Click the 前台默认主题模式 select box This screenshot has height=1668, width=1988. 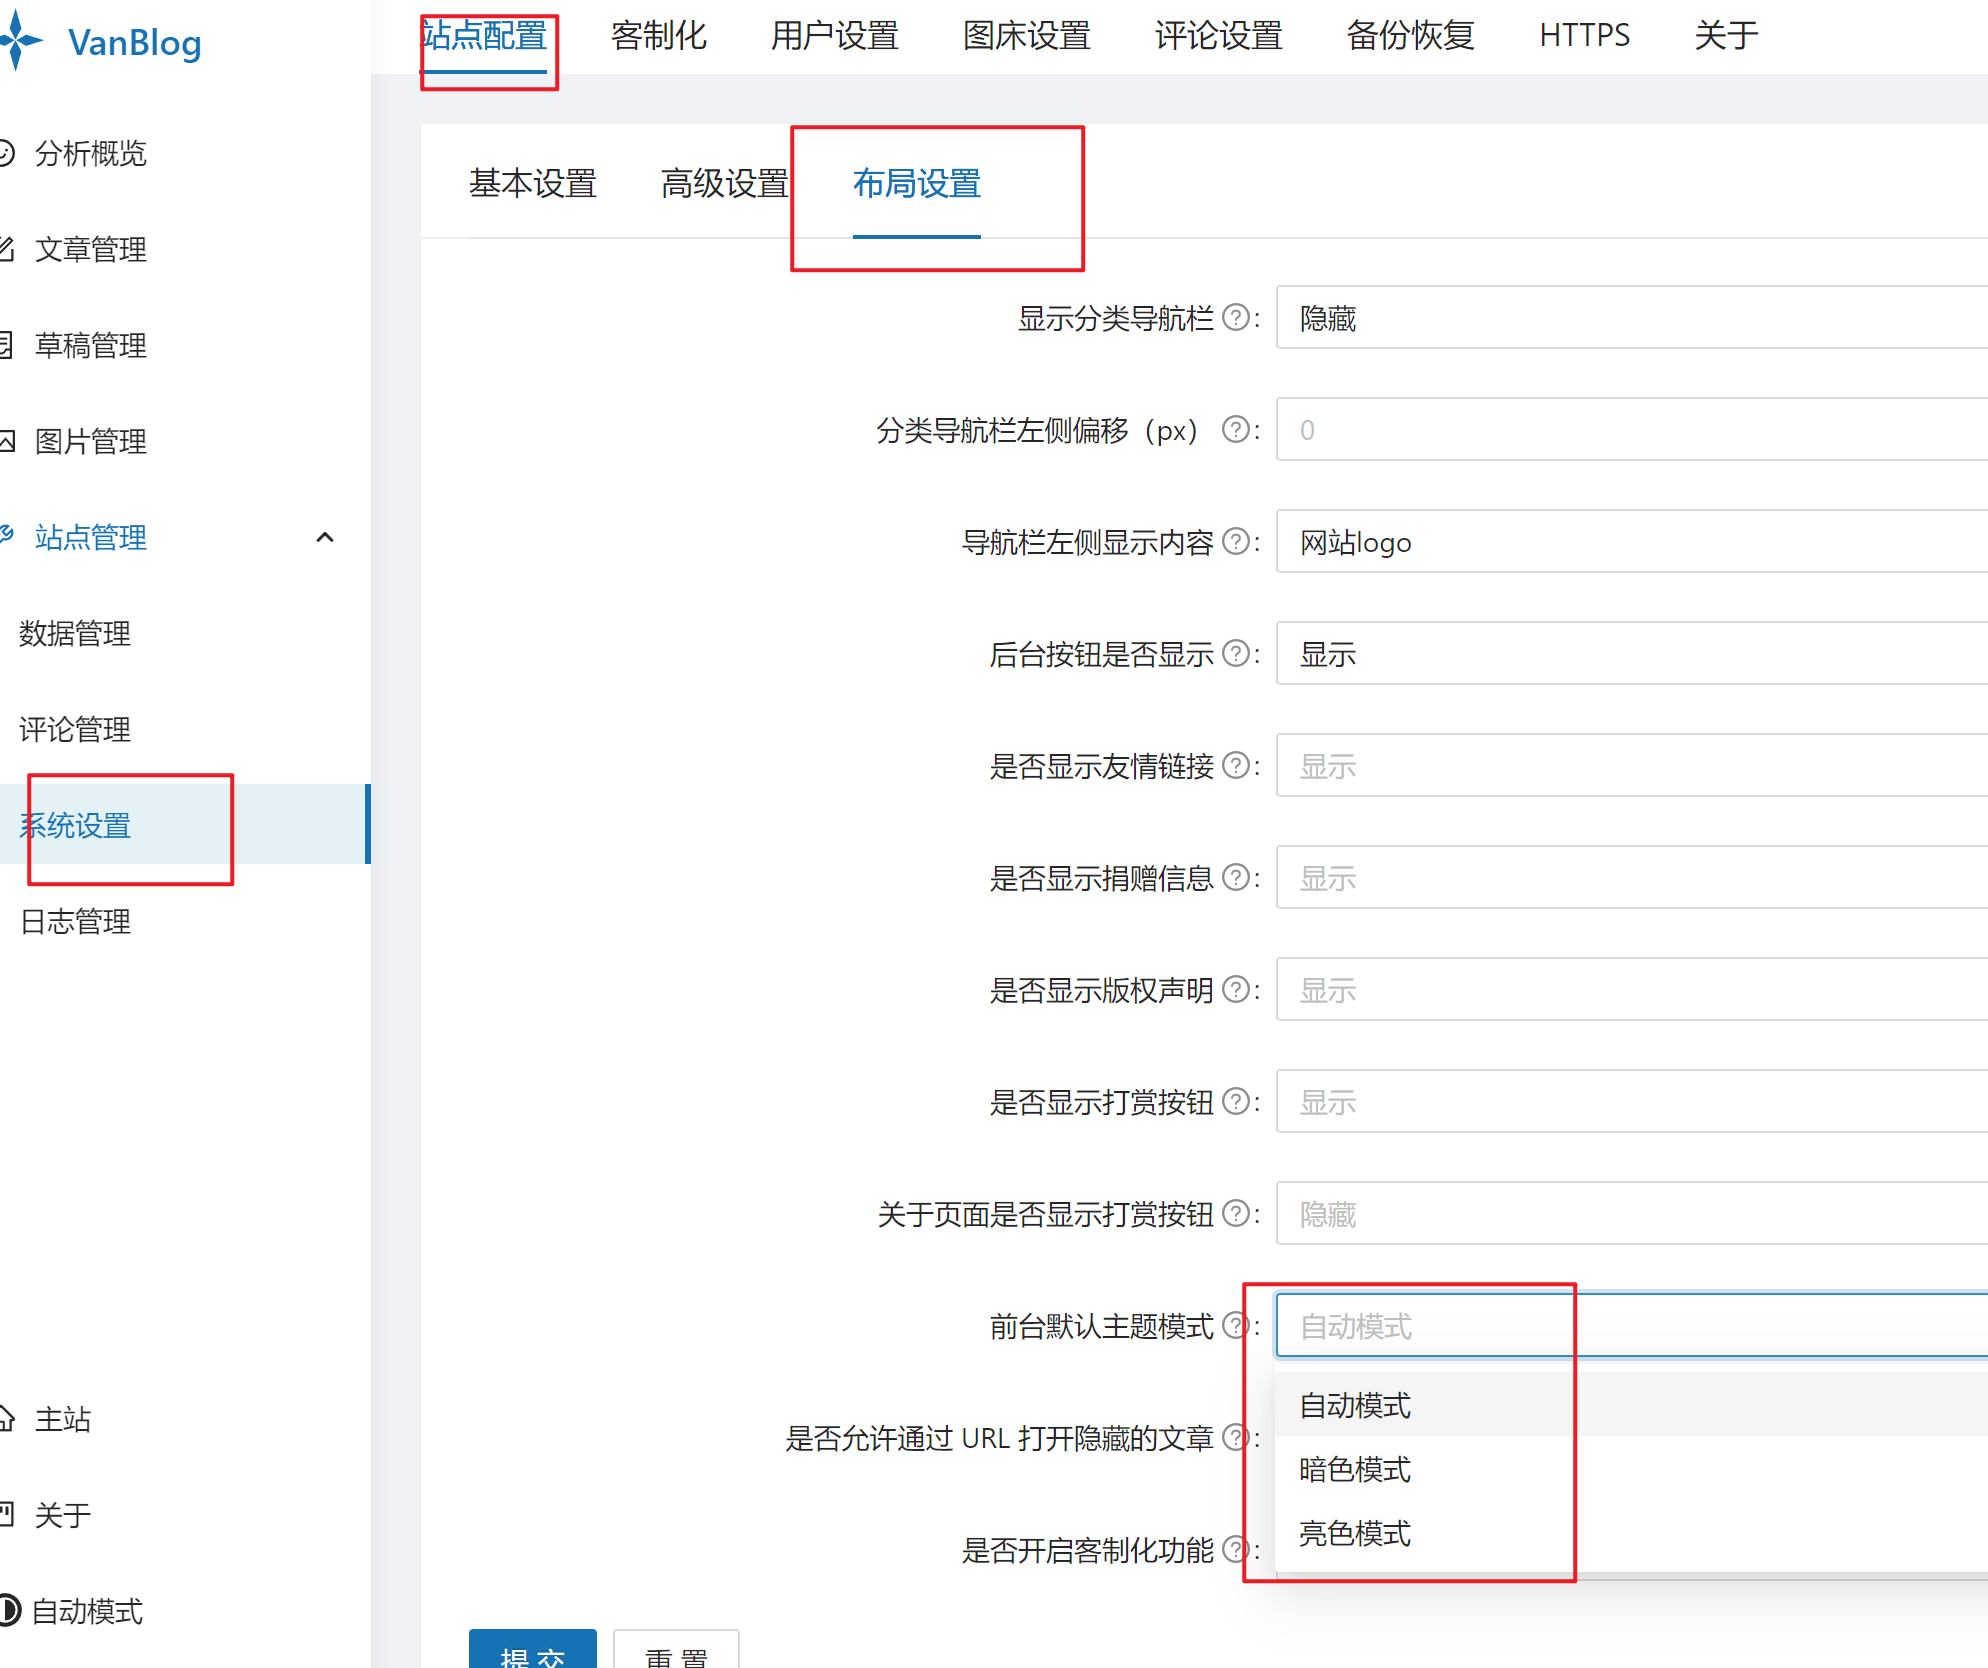[1632, 1326]
